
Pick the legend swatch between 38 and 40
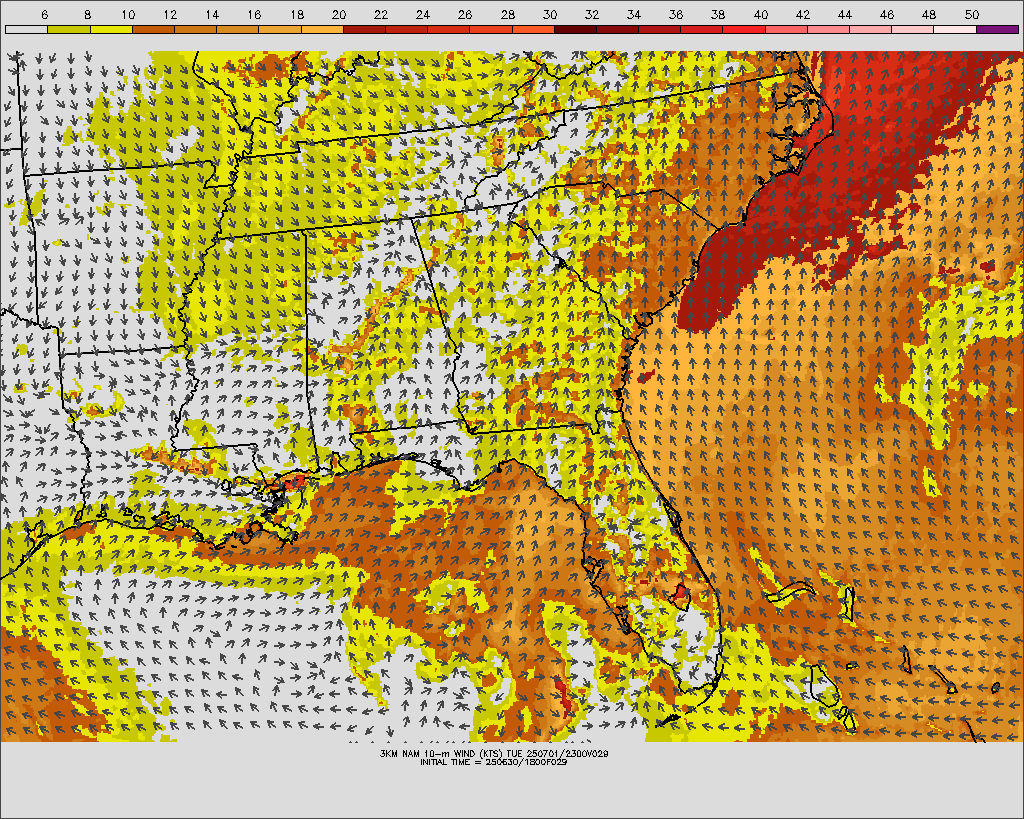pos(744,29)
